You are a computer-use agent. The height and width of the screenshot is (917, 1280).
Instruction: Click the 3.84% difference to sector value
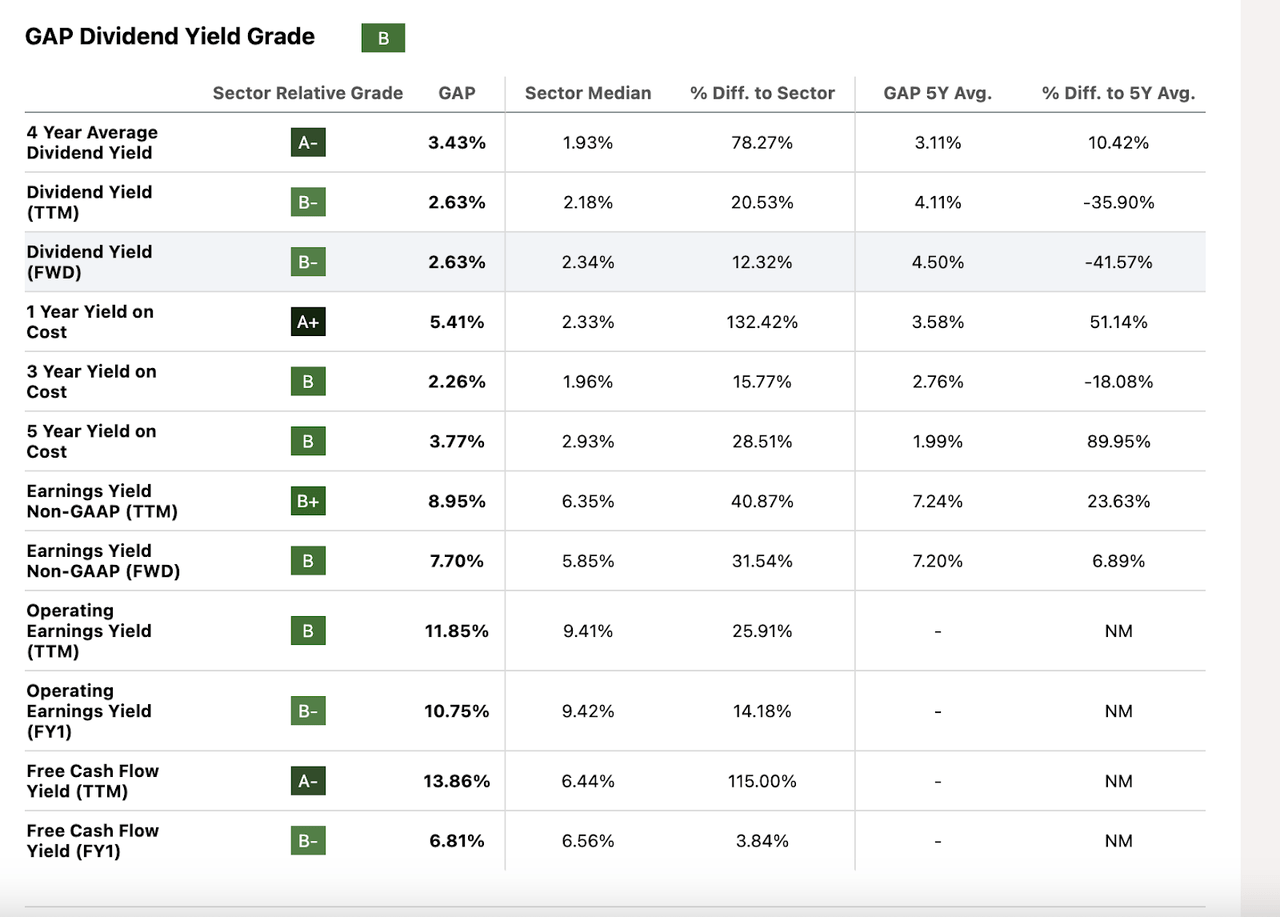coord(762,841)
